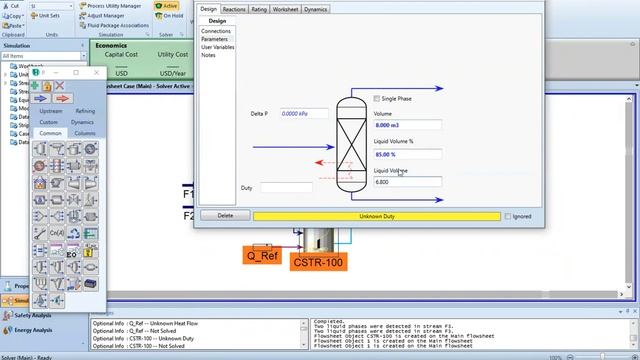Viewport: 640px width, 360px height.
Task: Open Simulation group dialog launcher
Action: (x=147, y=35)
